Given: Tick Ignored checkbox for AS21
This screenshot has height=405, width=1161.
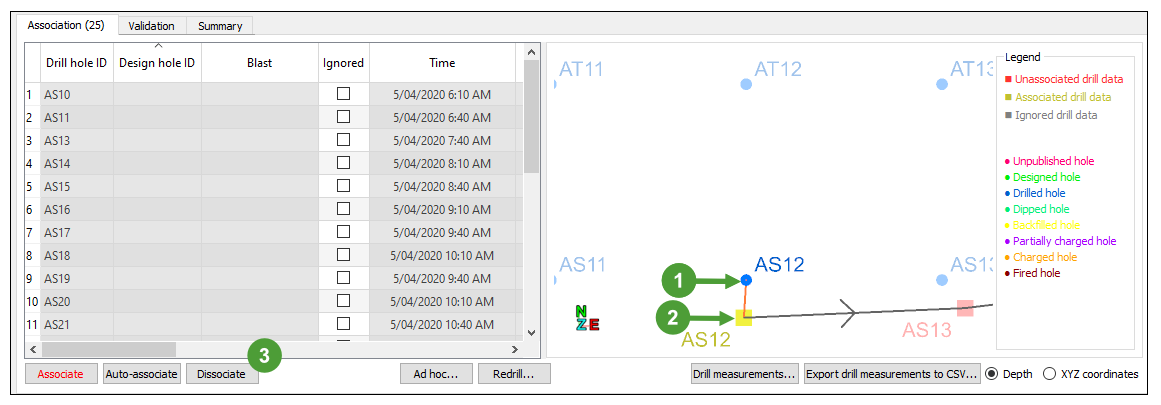Looking at the screenshot, I should coord(344,324).
